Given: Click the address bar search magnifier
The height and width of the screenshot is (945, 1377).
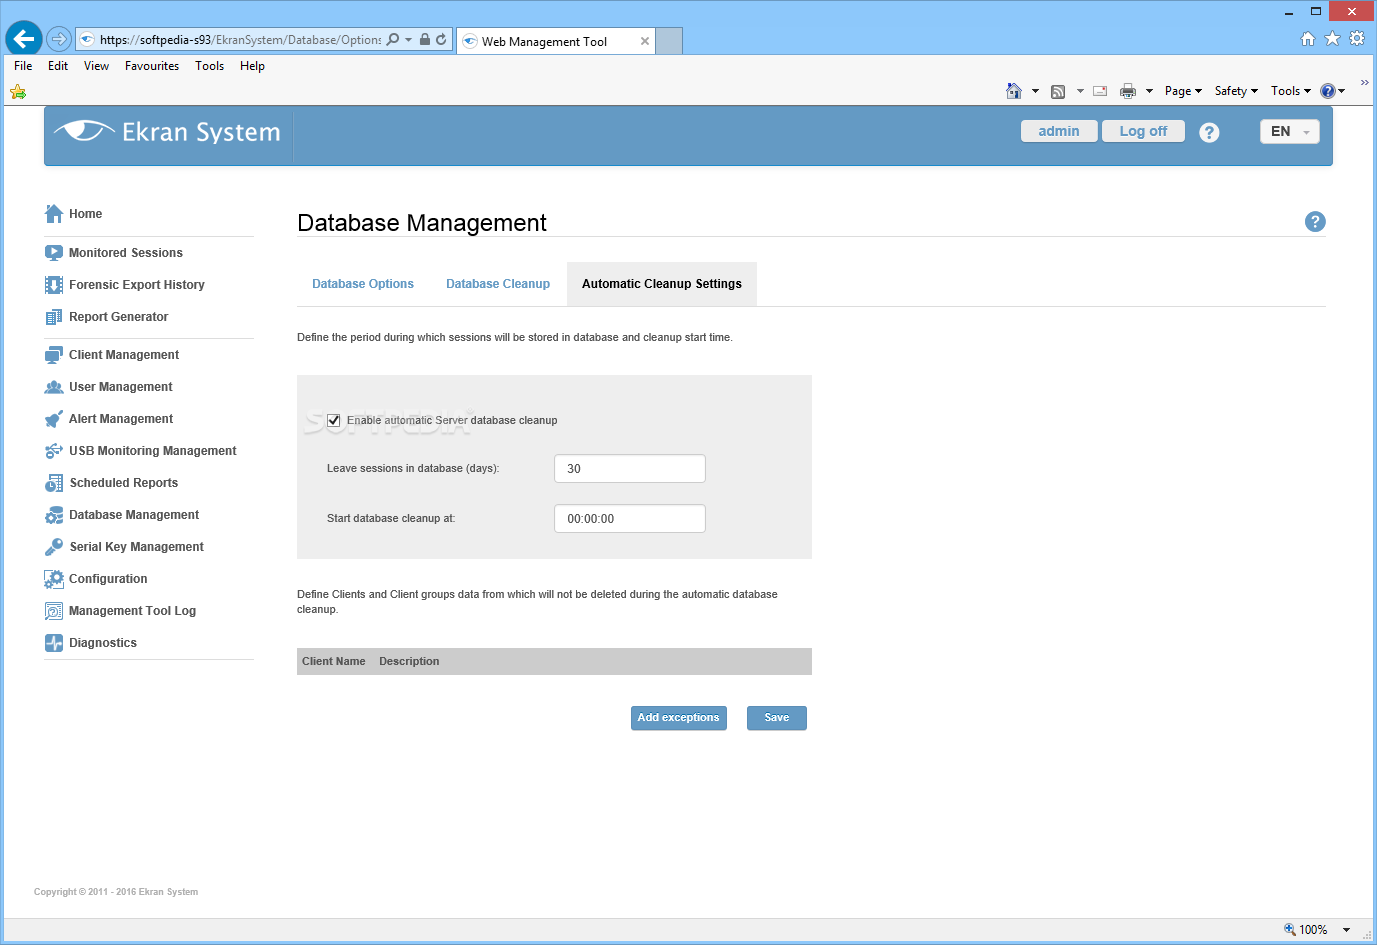Looking at the screenshot, I should 393,40.
